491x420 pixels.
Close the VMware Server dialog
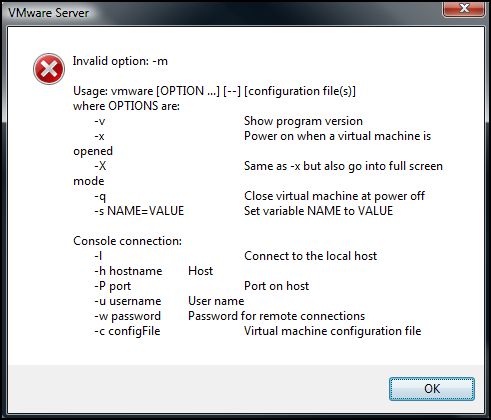click(463, 8)
